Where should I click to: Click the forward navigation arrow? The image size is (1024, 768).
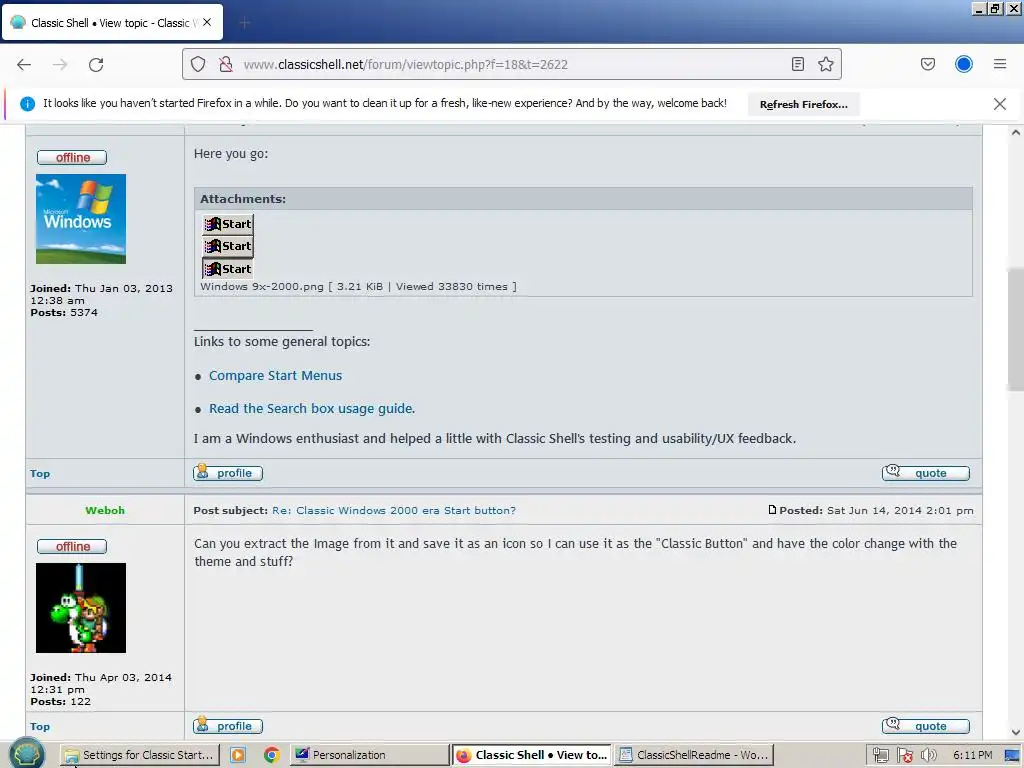[60, 64]
